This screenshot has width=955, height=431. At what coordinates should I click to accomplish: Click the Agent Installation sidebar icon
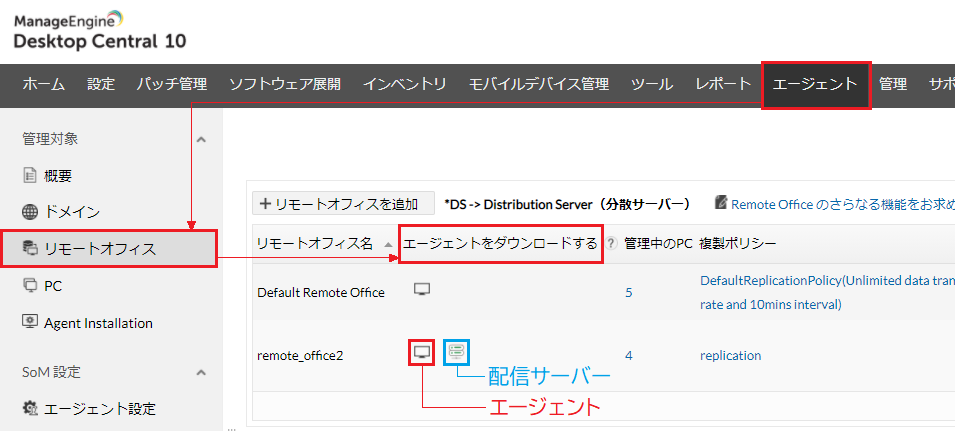click(30, 321)
